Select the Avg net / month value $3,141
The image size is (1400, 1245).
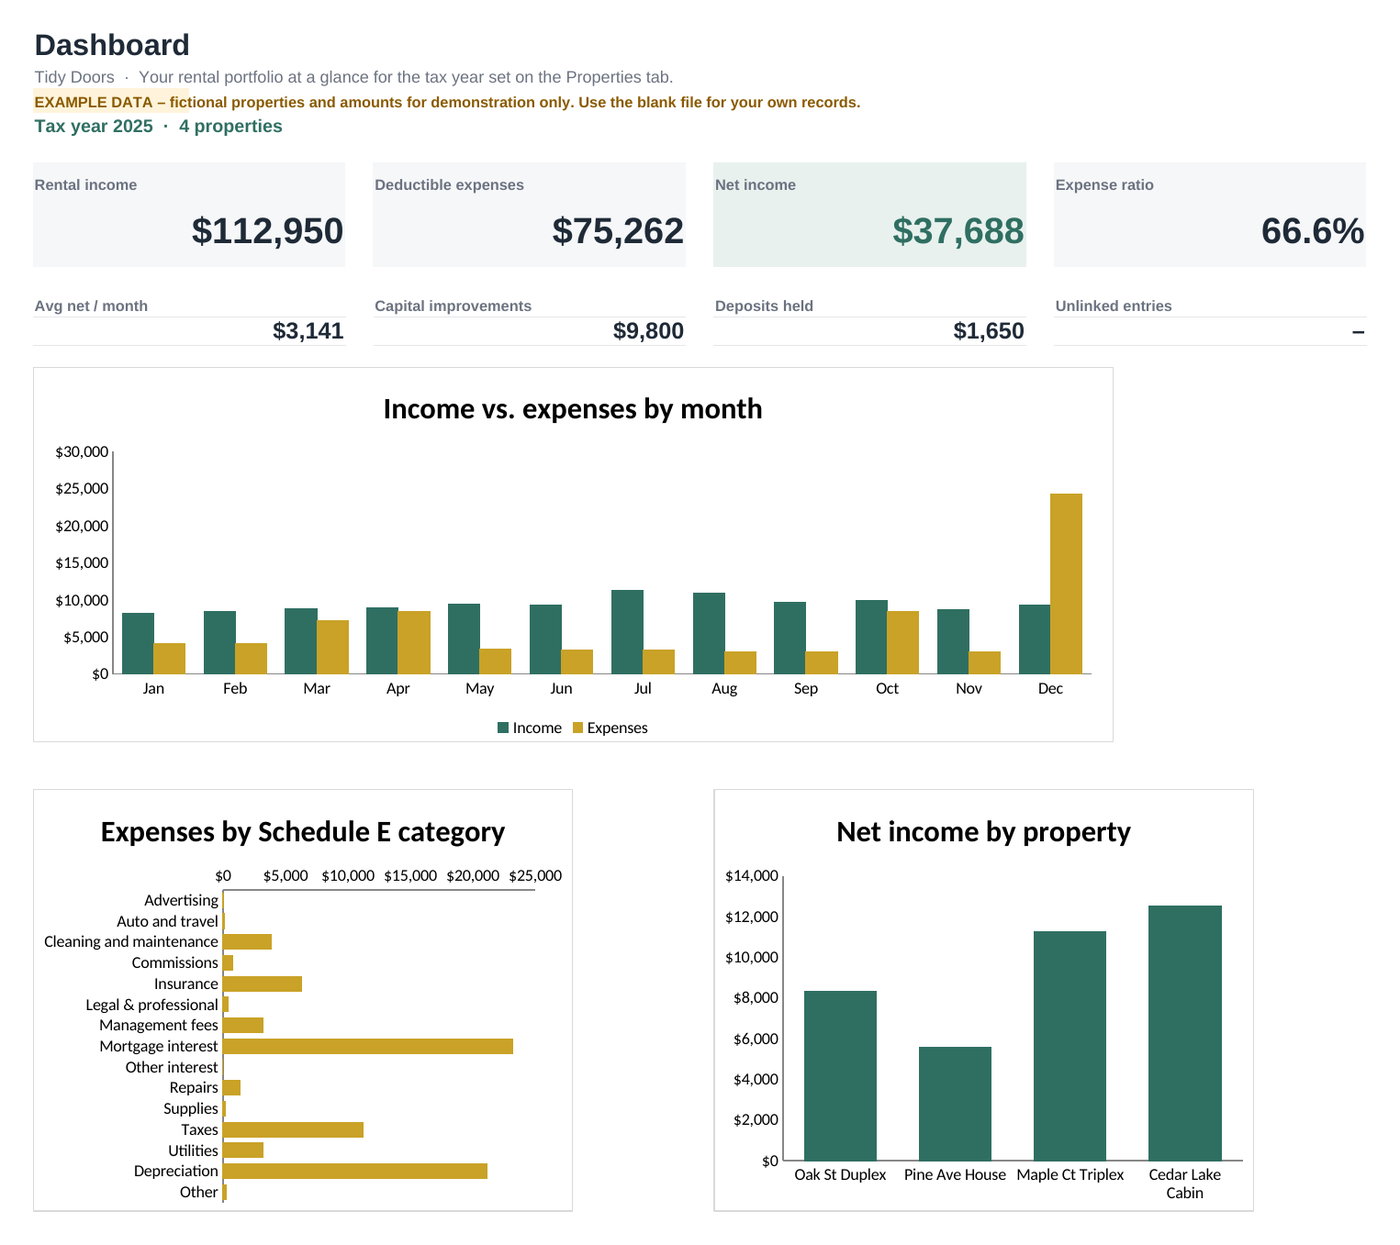(x=308, y=331)
